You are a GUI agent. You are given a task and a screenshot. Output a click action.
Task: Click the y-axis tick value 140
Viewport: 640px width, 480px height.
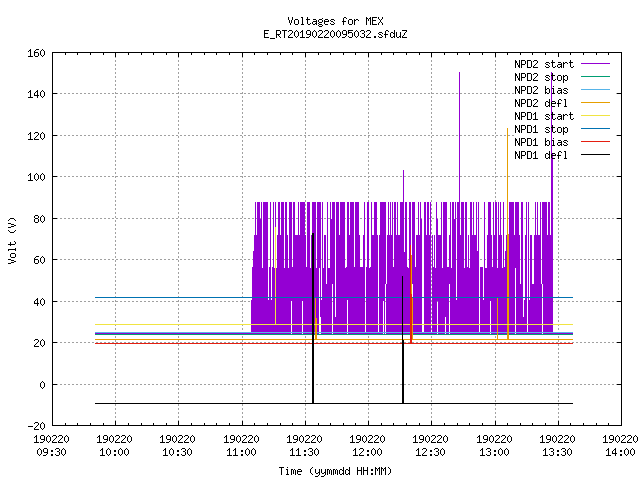click(36, 94)
